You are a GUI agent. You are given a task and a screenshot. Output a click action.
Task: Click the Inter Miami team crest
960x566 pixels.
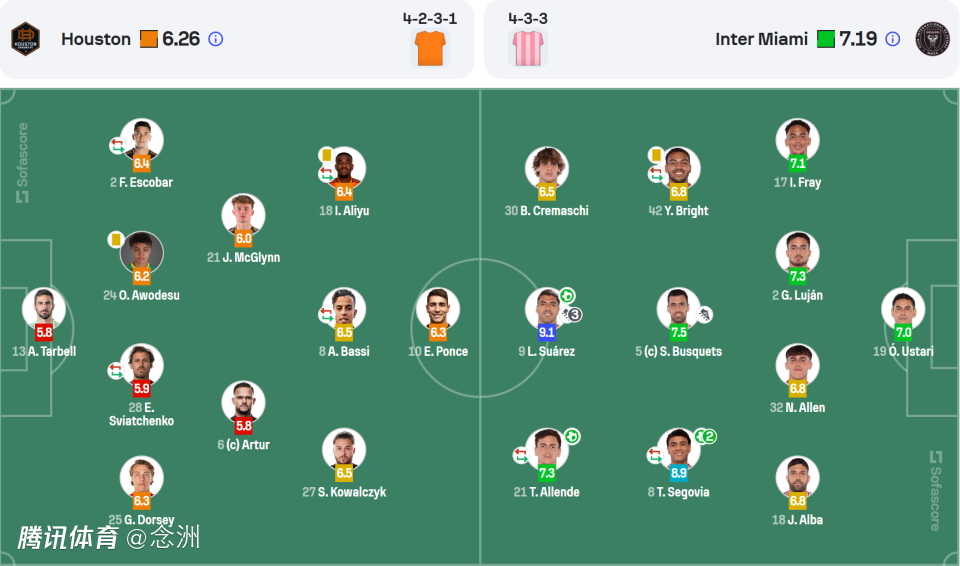pos(932,39)
